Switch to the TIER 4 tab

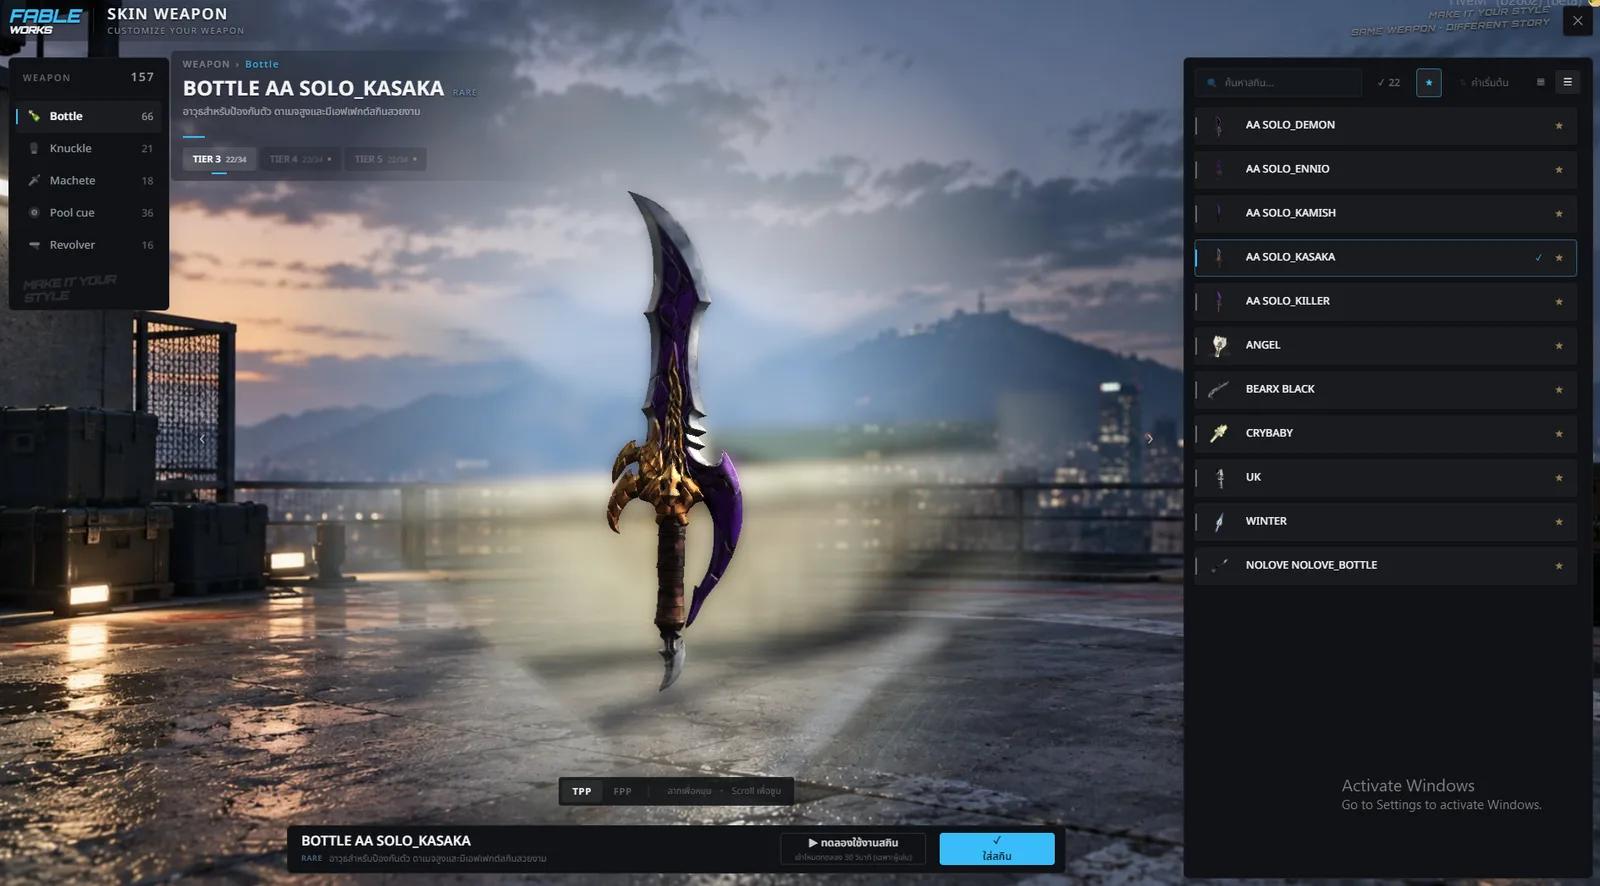(300, 159)
